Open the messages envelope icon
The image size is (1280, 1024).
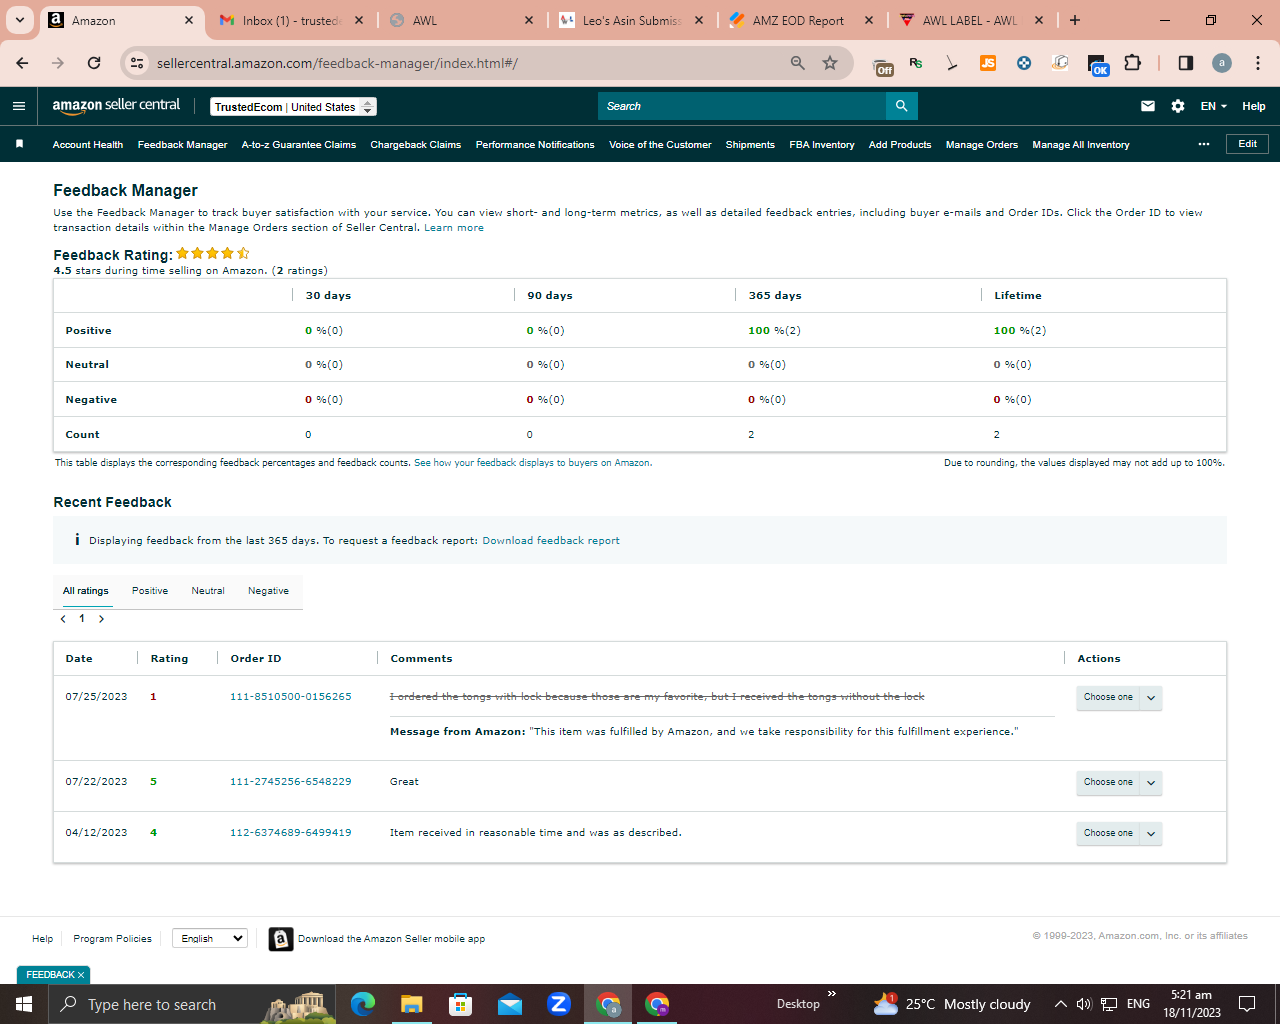[x=1148, y=106]
